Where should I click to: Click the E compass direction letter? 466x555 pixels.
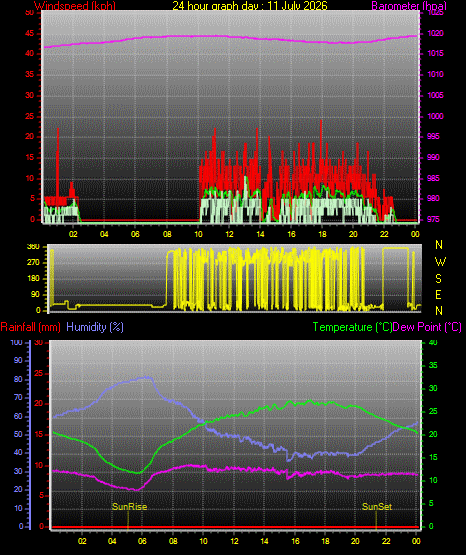(x=438, y=295)
